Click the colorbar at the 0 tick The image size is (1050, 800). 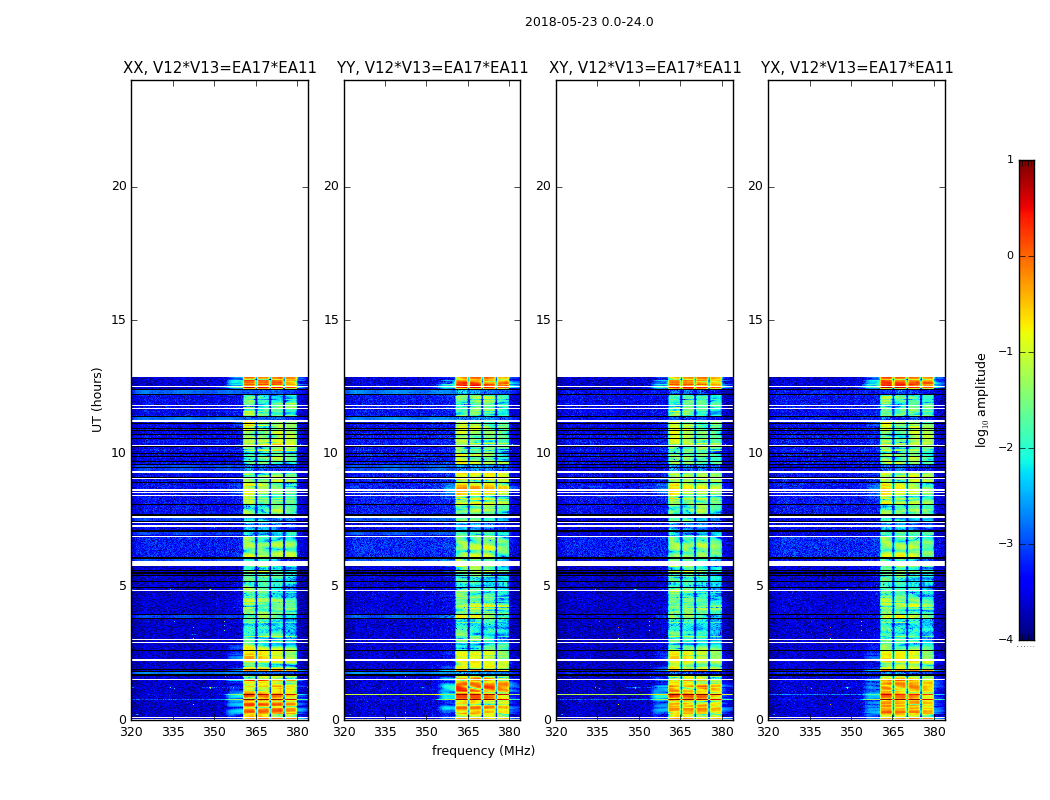click(x=1027, y=256)
